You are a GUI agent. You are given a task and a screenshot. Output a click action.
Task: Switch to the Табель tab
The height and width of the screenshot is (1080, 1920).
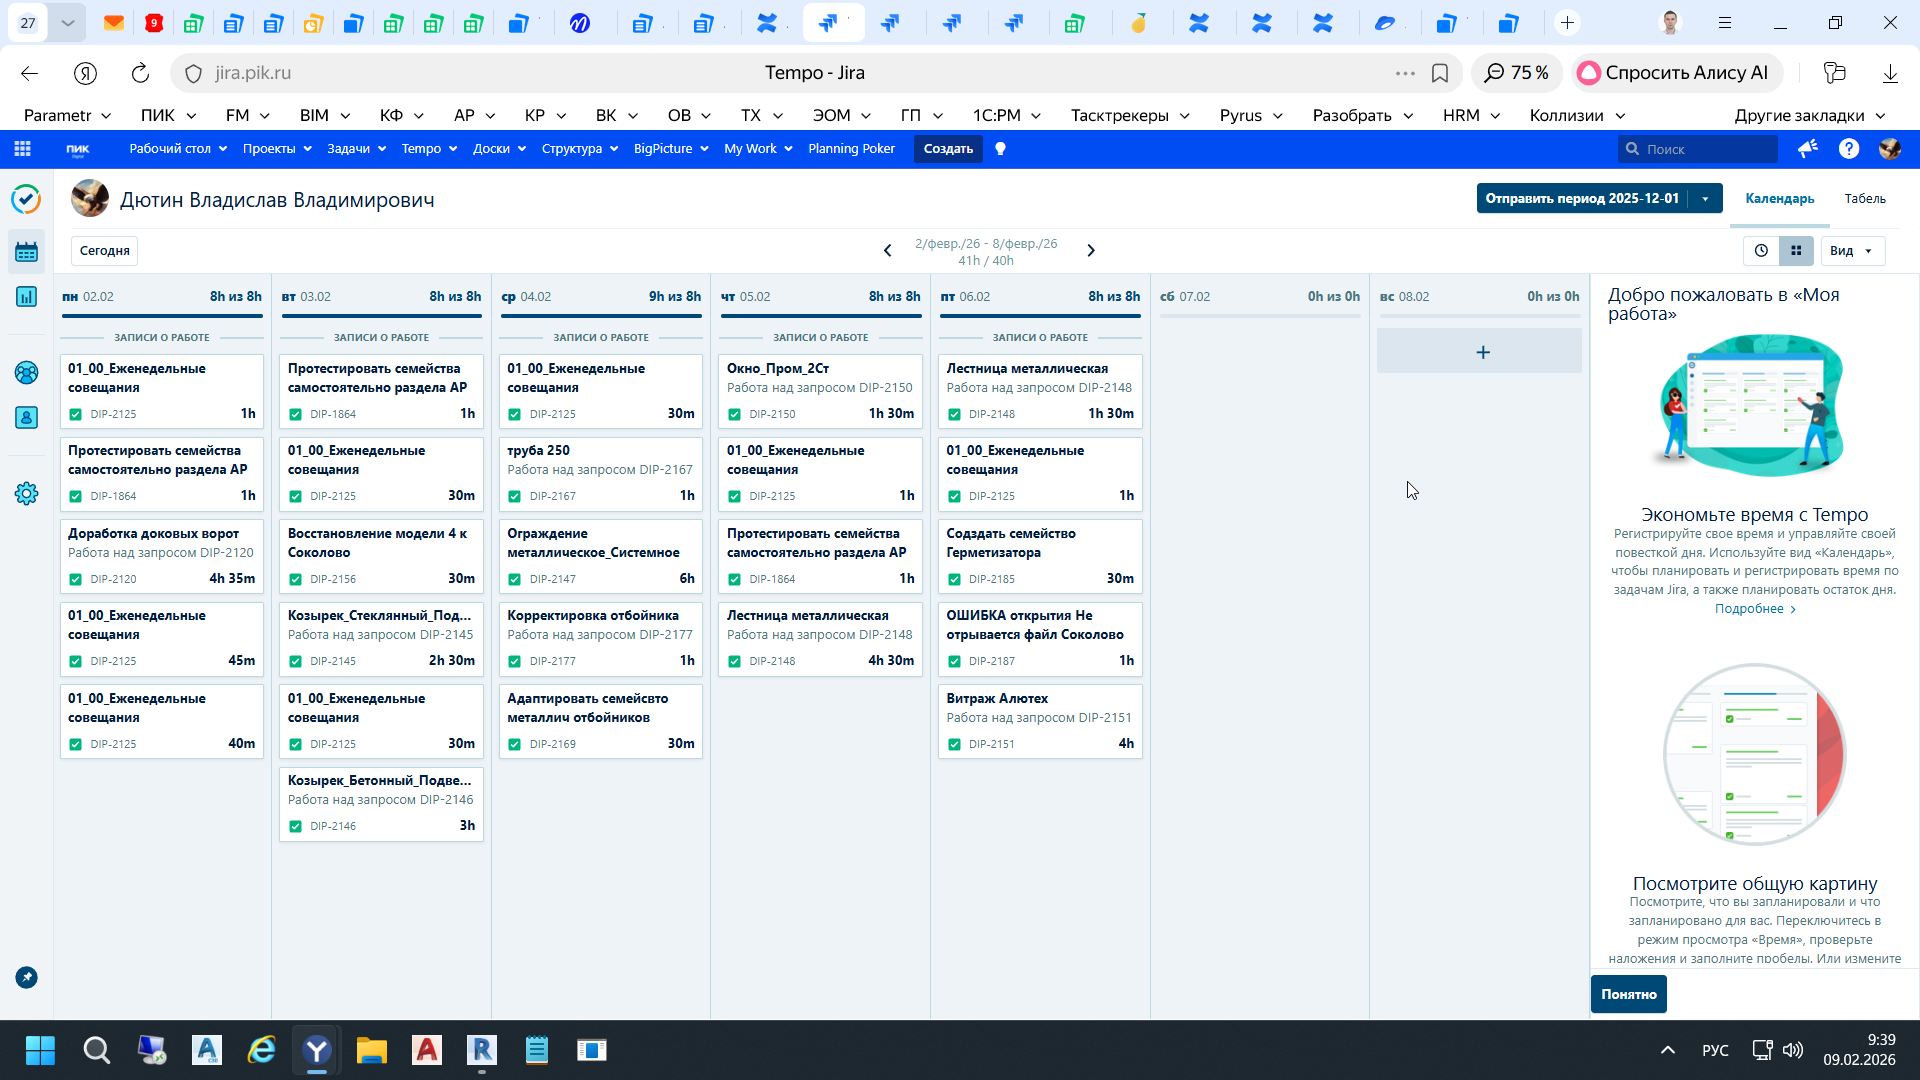(1865, 199)
